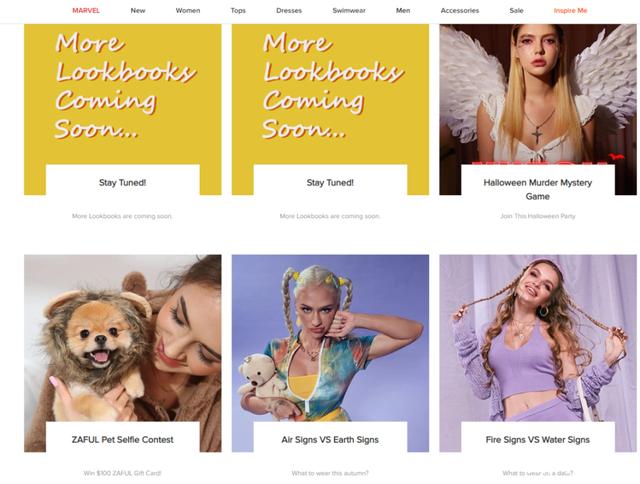Click the dog in lion costume photo
Image resolution: width=640 pixels, height=484 pixels.
122,338
